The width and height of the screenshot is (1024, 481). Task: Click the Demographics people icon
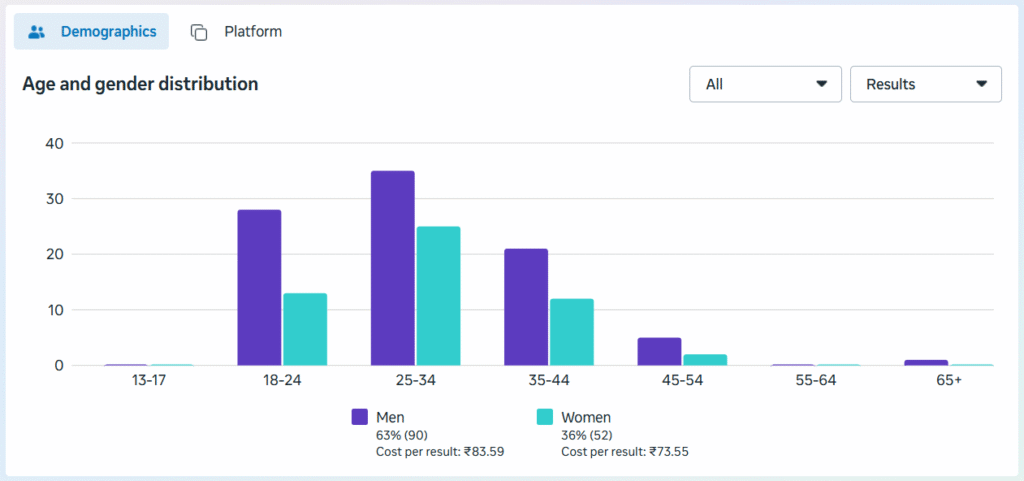[x=37, y=32]
